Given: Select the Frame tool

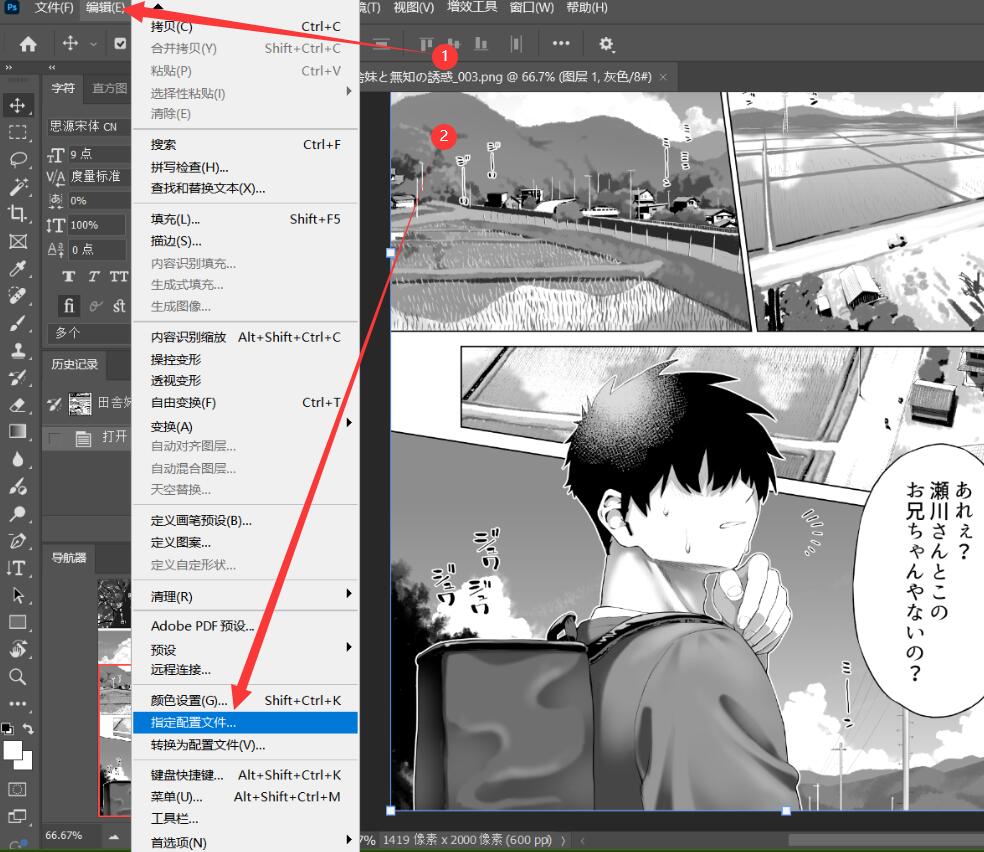Looking at the screenshot, I should 18,242.
